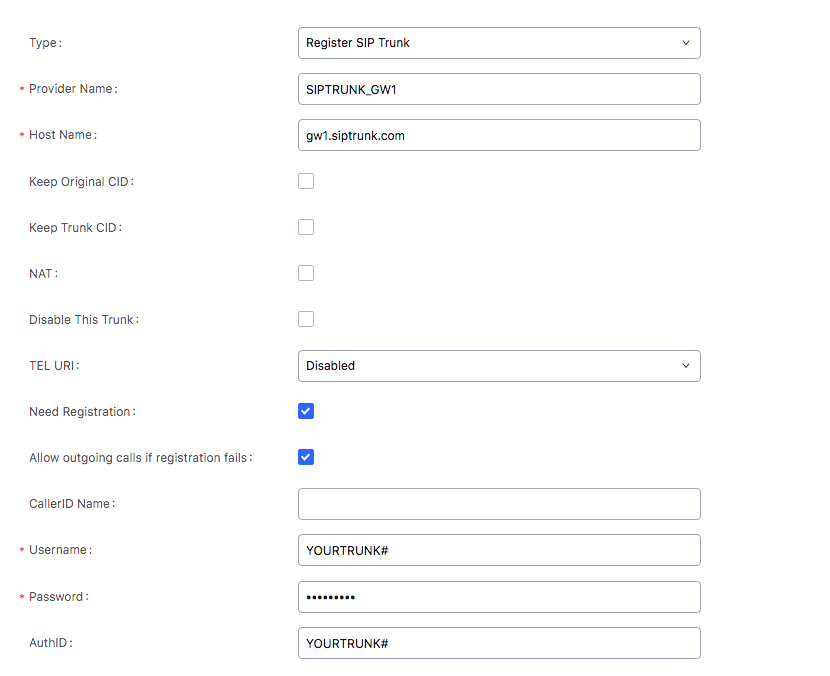Click 'Allow outgoing calls if registration fails:' label

pos(141,458)
